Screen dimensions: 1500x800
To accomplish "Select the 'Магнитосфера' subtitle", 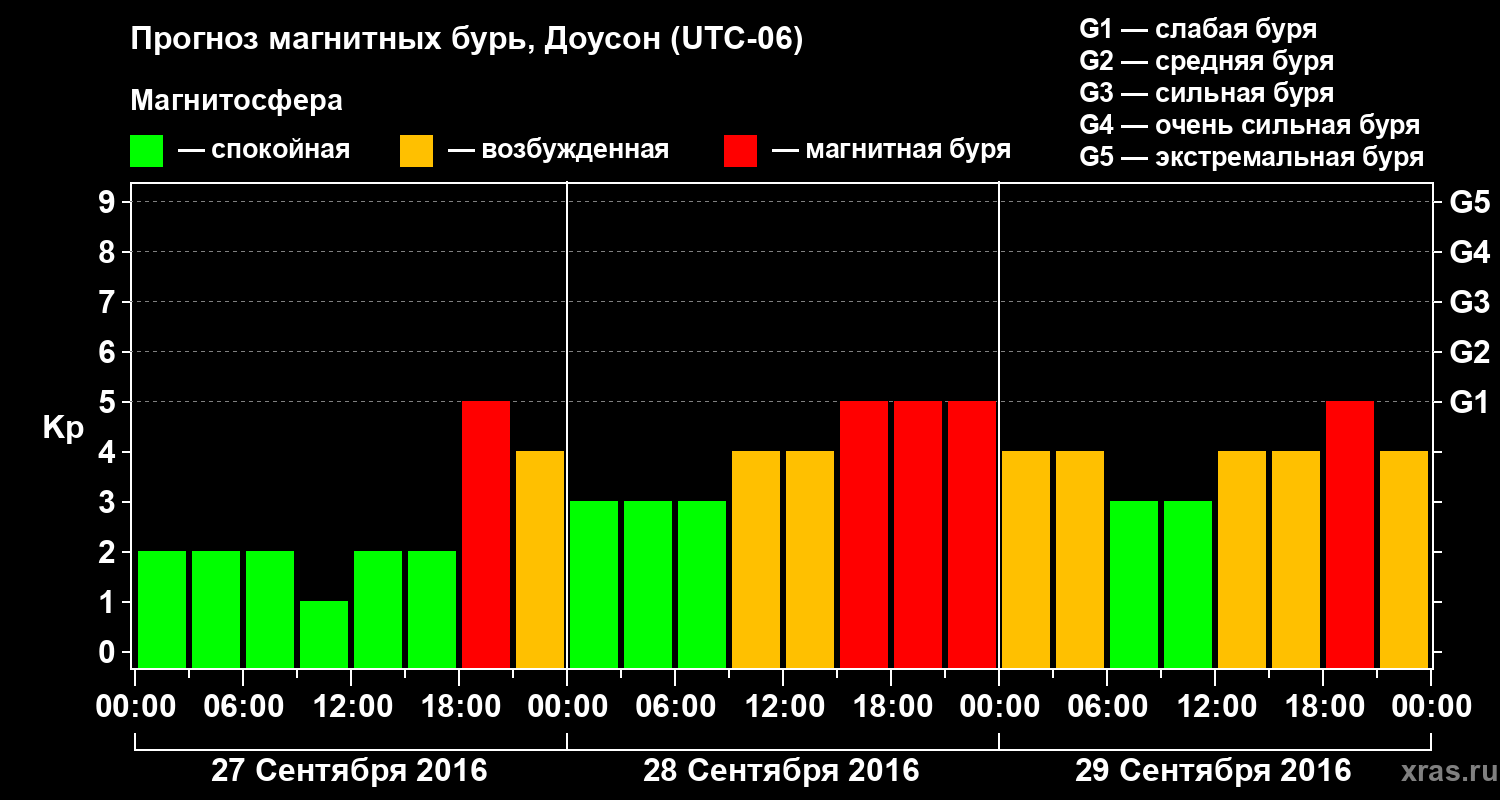I will click(x=237, y=101).
